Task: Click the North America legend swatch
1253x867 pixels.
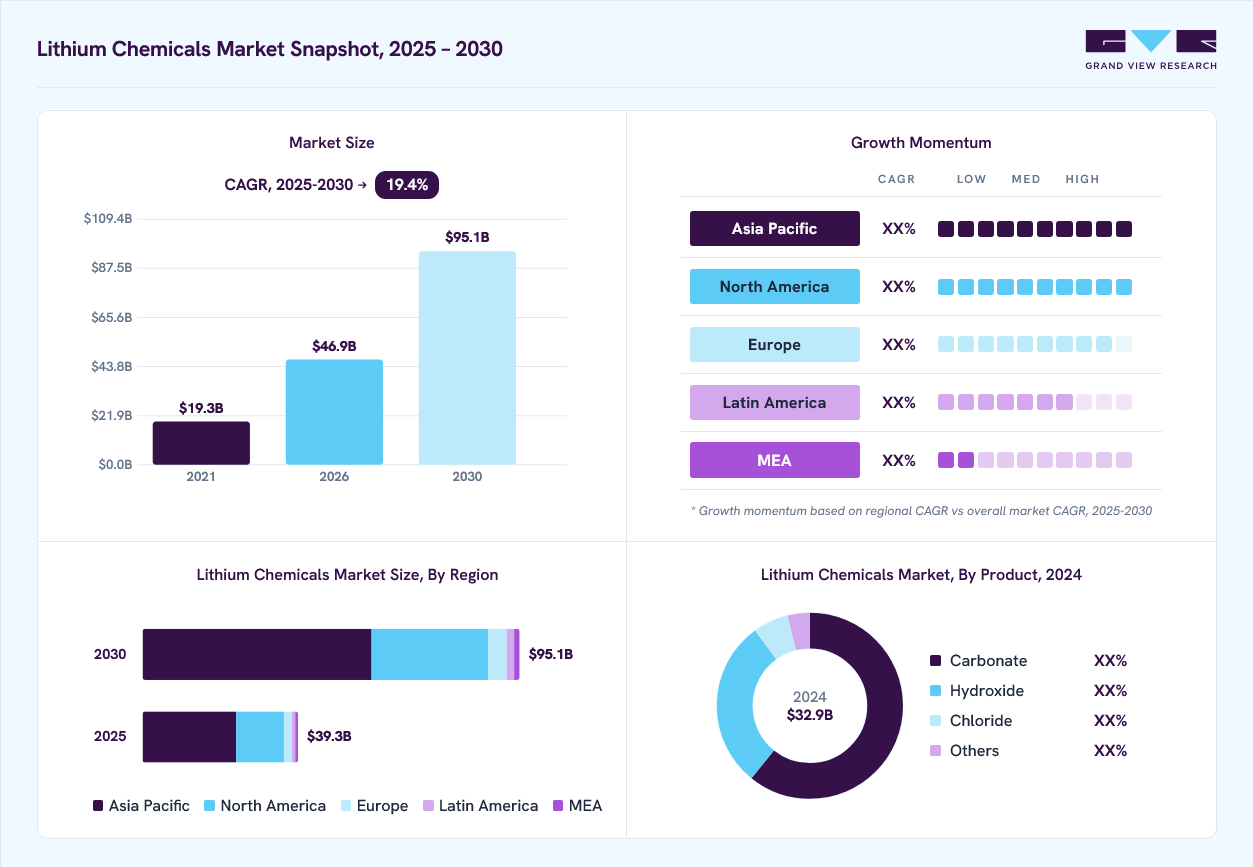Action: pos(210,806)
